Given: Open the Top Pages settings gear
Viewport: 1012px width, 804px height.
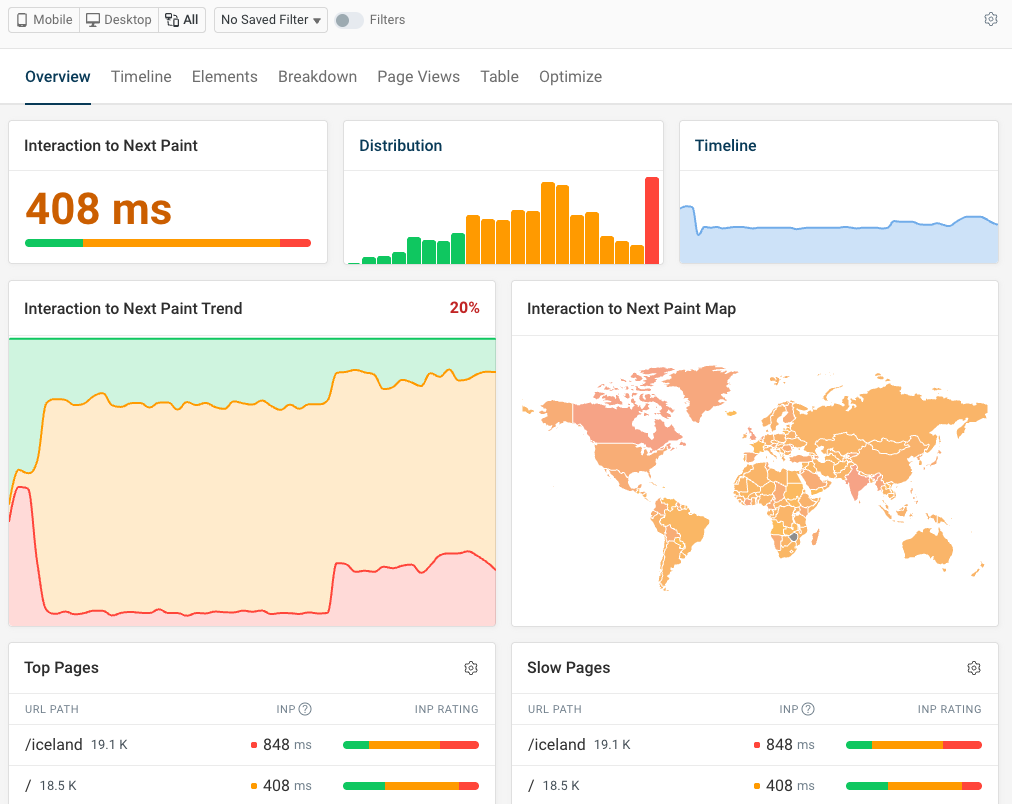Looking at the screenshot, I should 471,668.
